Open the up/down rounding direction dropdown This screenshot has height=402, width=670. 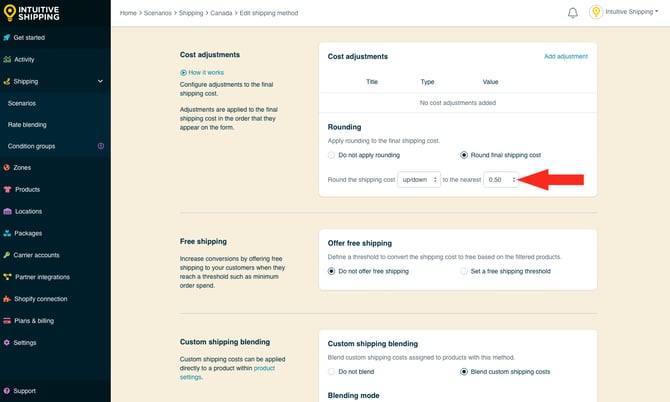pos(418,179)
